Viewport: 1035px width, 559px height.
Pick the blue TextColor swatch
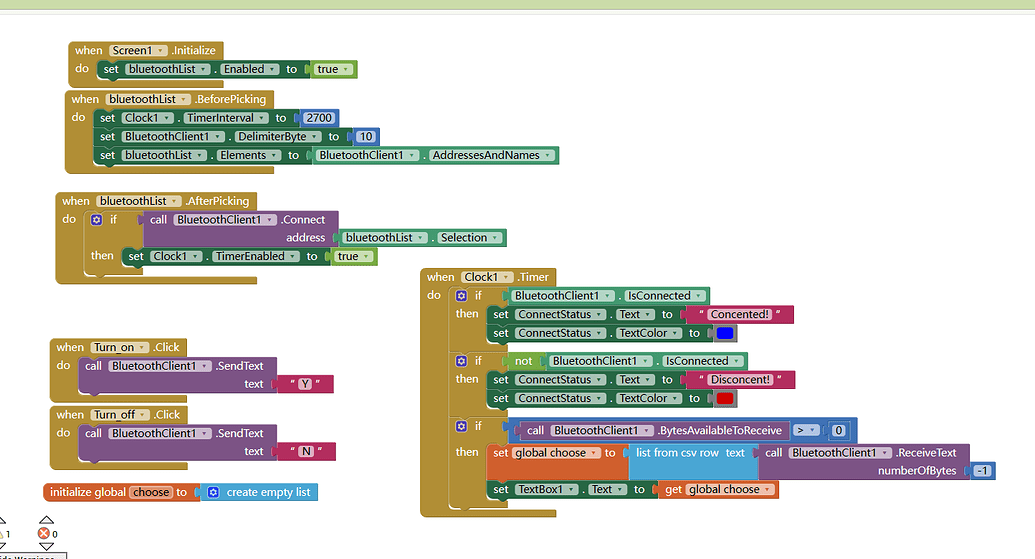pos(725,333)
